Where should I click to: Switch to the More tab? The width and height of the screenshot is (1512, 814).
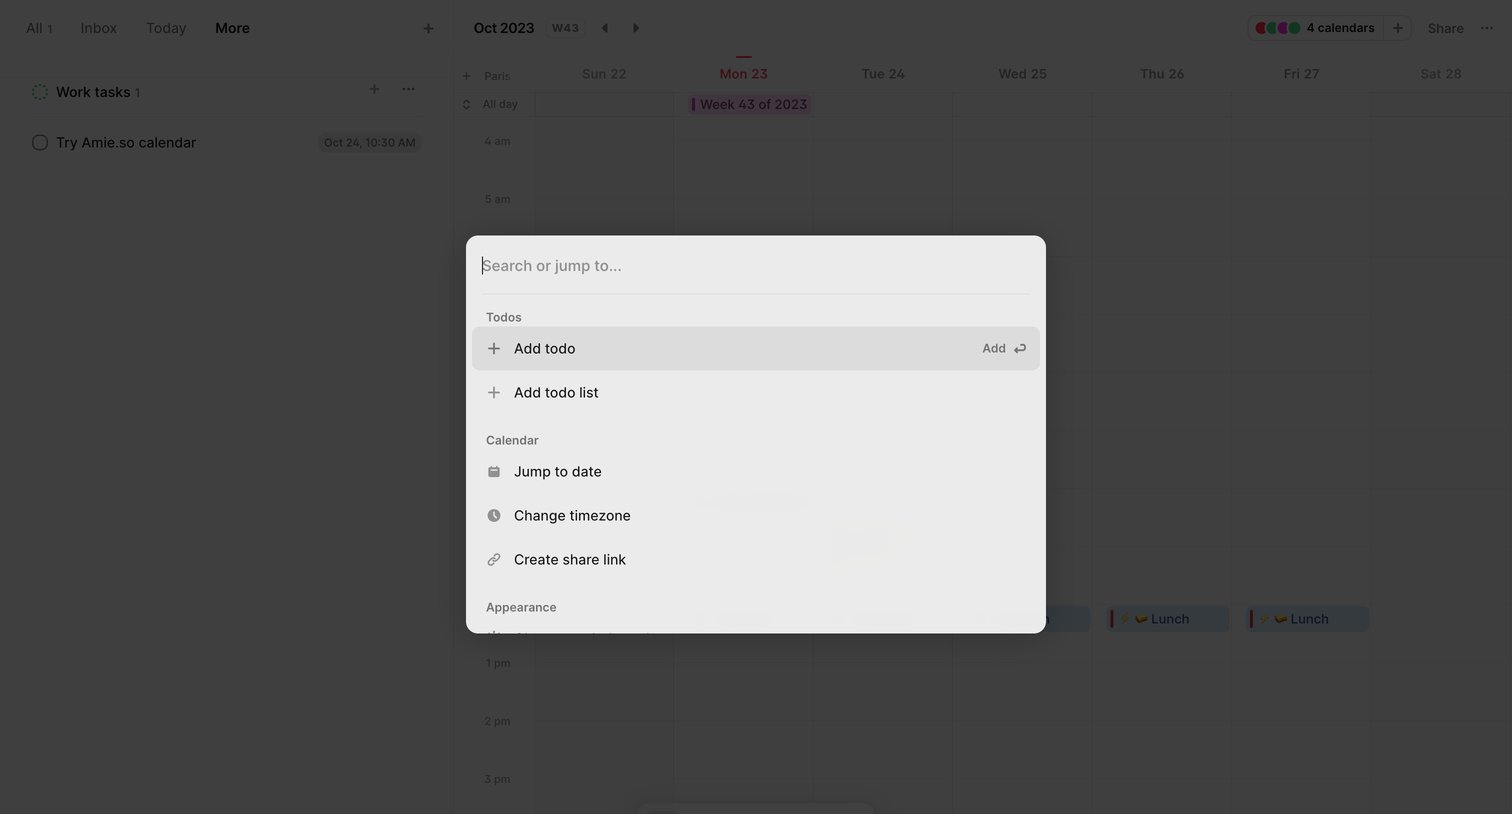(x=232, y=28)
